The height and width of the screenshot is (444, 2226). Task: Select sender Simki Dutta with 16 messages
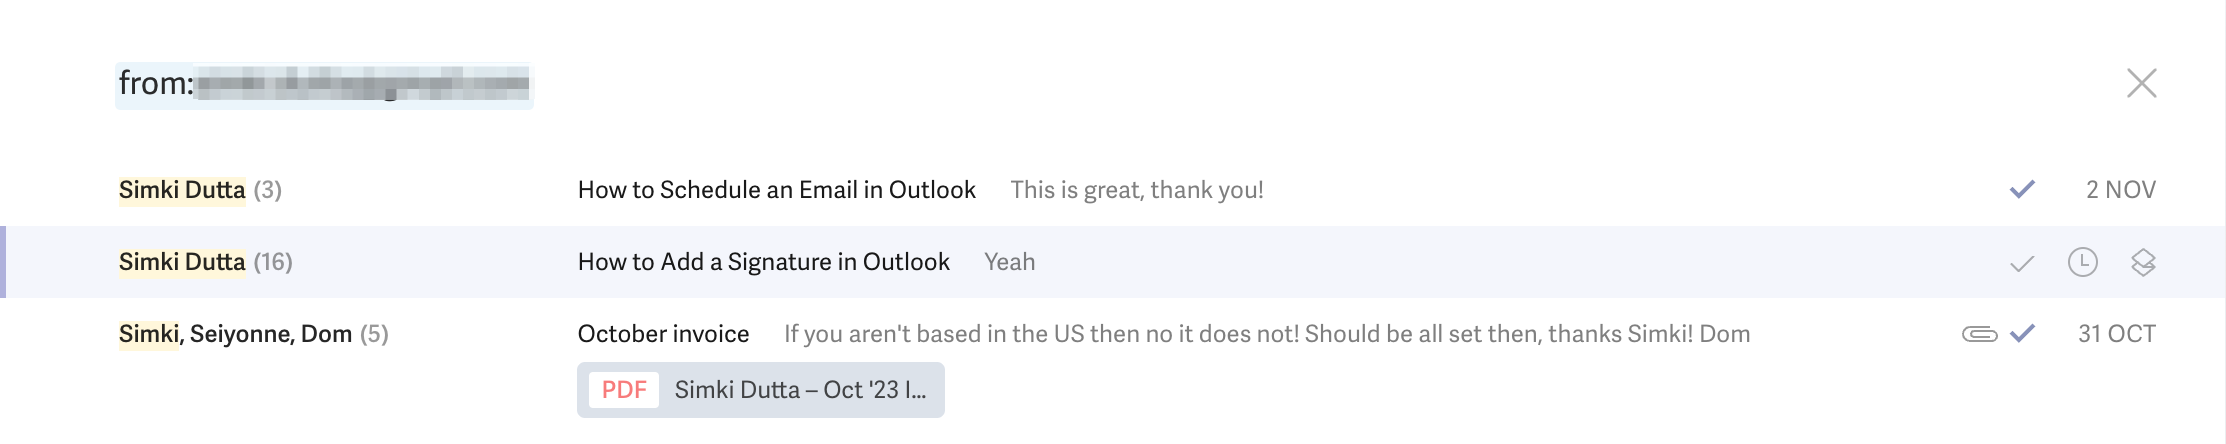tap(205, 262)
